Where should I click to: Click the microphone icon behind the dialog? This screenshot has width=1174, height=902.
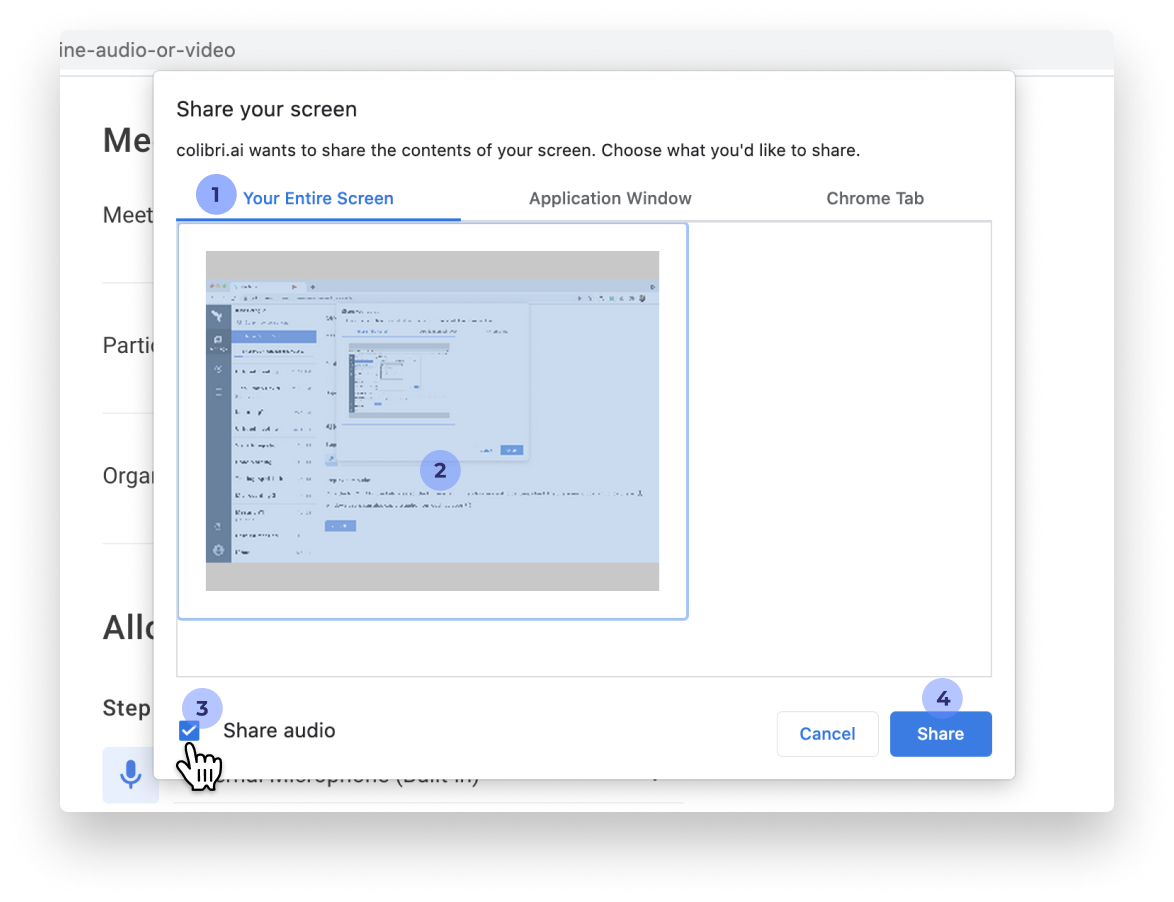(x=130, y=775)
